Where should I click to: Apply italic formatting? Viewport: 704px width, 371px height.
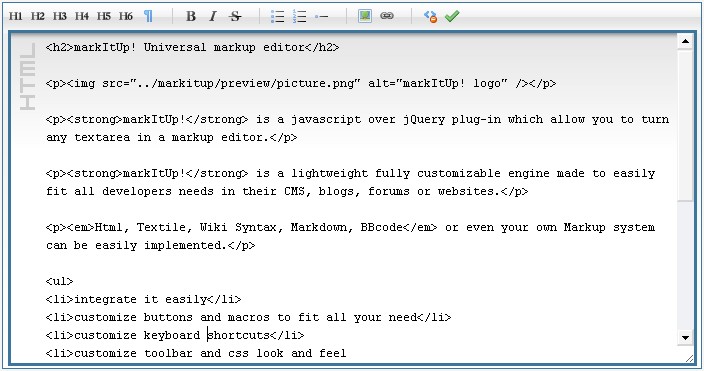pyautogui.click(x=213, y=17)
